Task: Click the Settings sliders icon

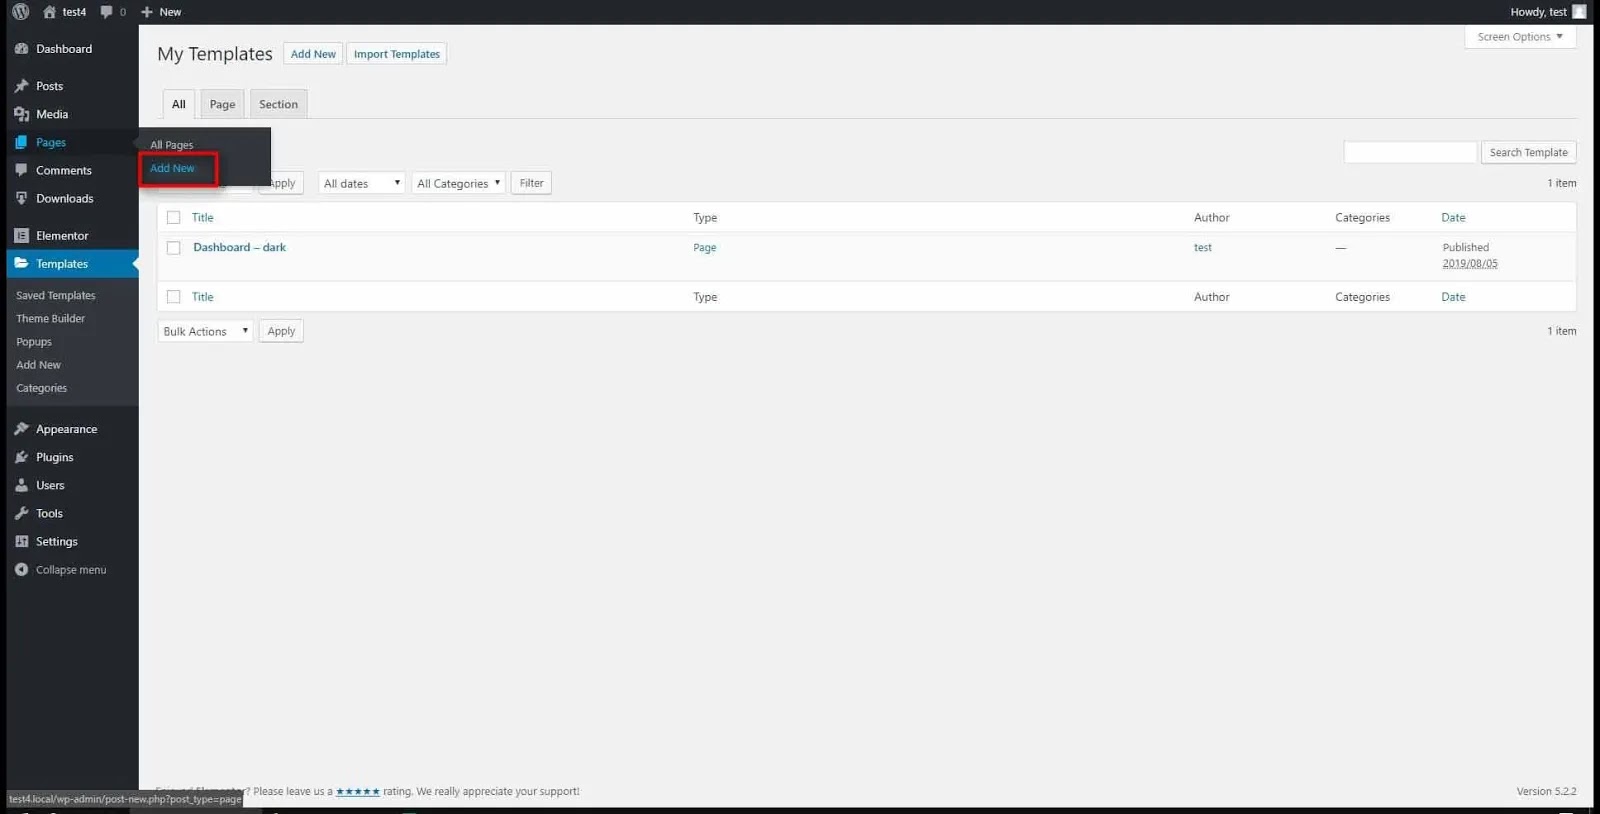Action: (21, 541)
